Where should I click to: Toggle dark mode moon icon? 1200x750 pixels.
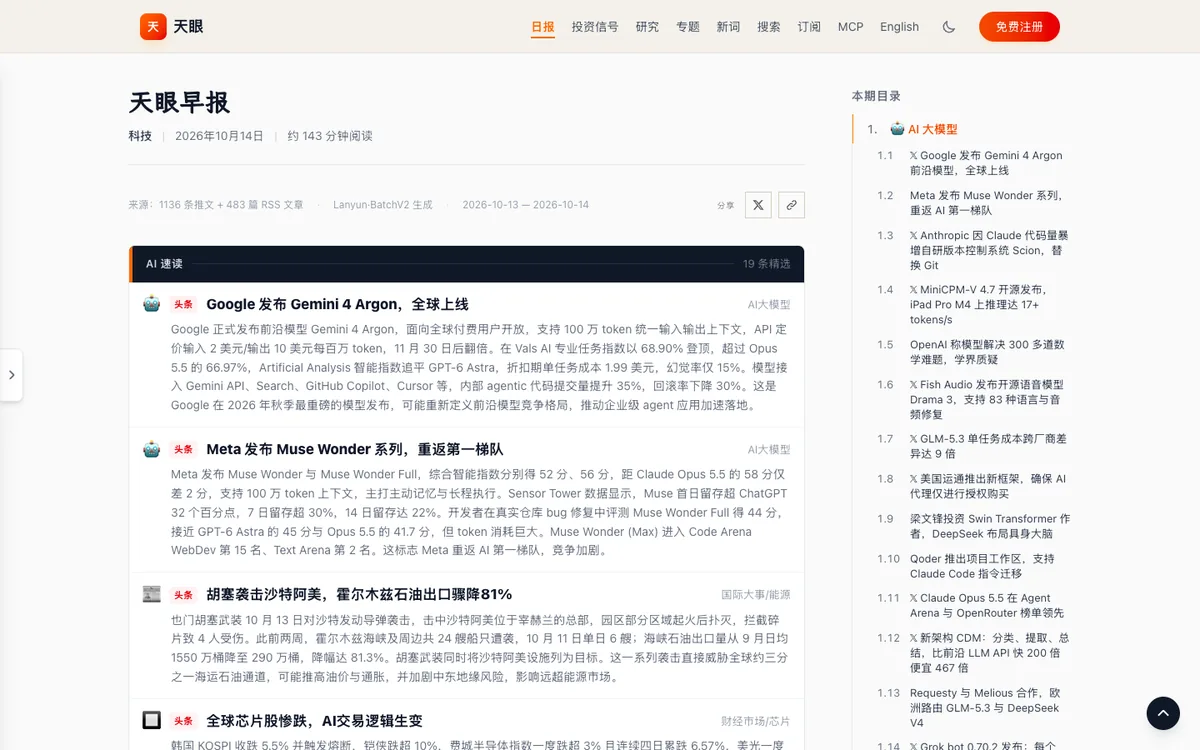(x=949, y=27)
